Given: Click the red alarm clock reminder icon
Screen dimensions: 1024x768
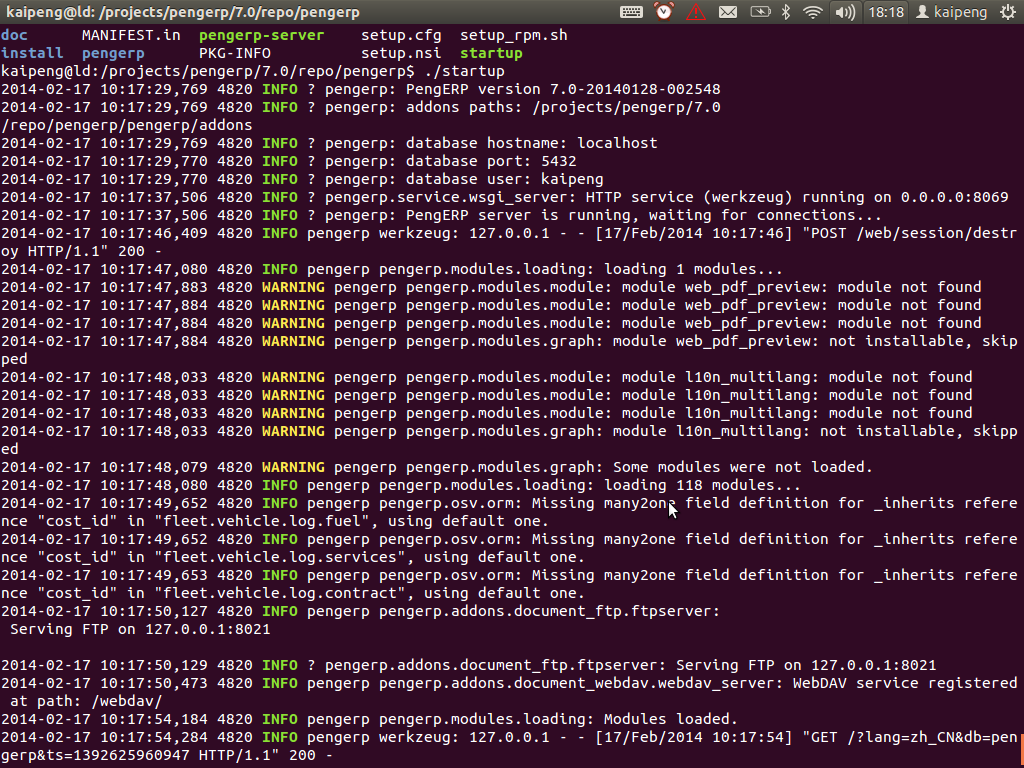Looking at the screenshot, I should click(x=663, y=12).
